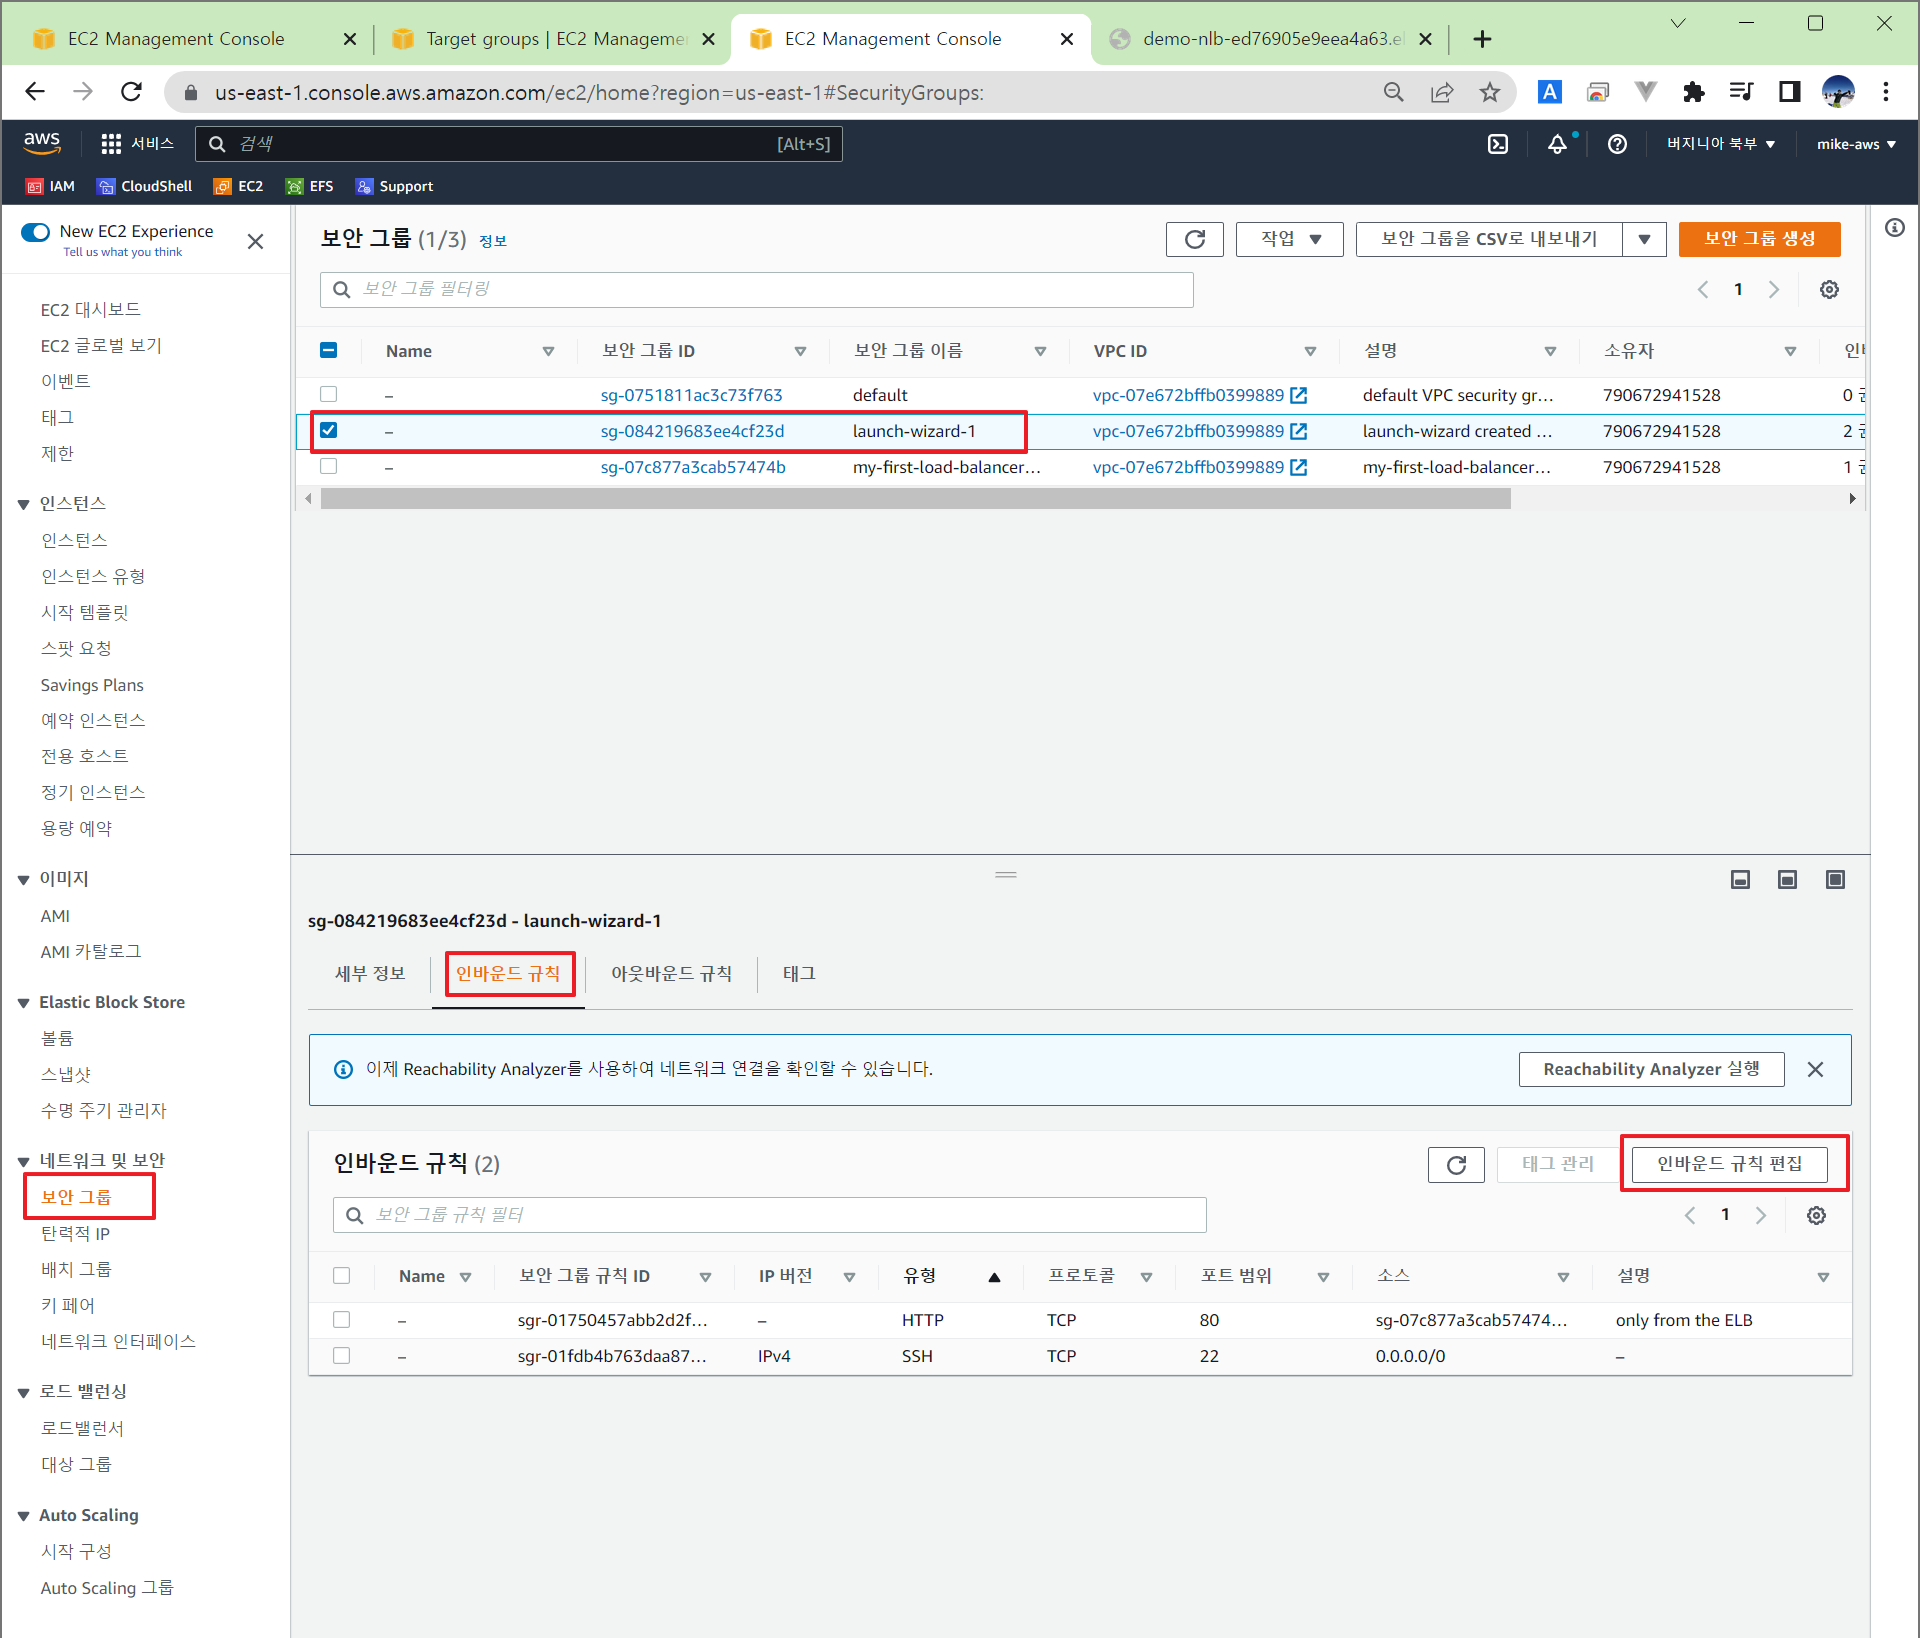Toggle the New EC2 Experience switch

(x=36, y=232)
